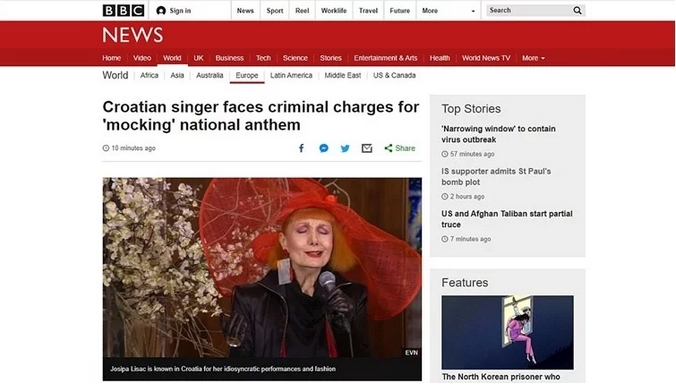676x391 pixels.
Task: Click the Features illustration thumbnail
Action: click(507, 332)
